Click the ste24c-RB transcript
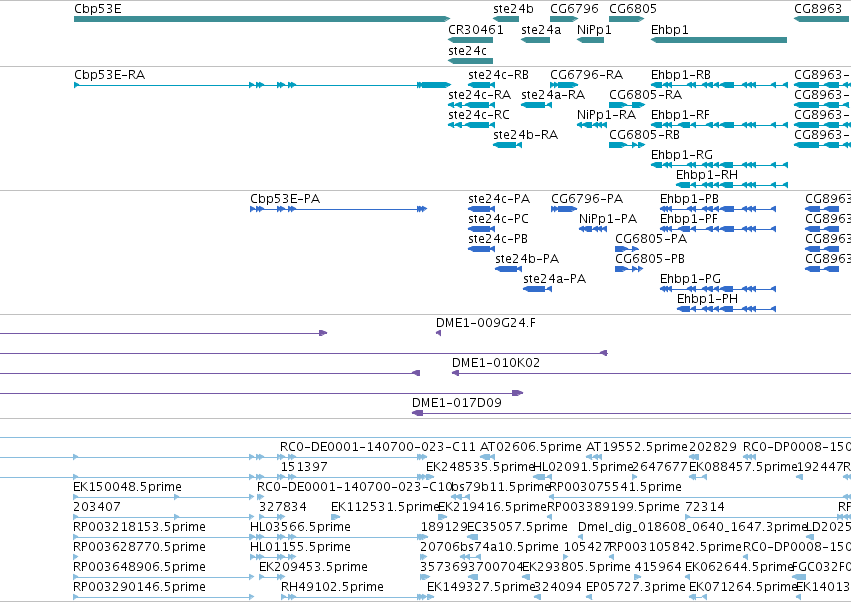 (481, 85)
